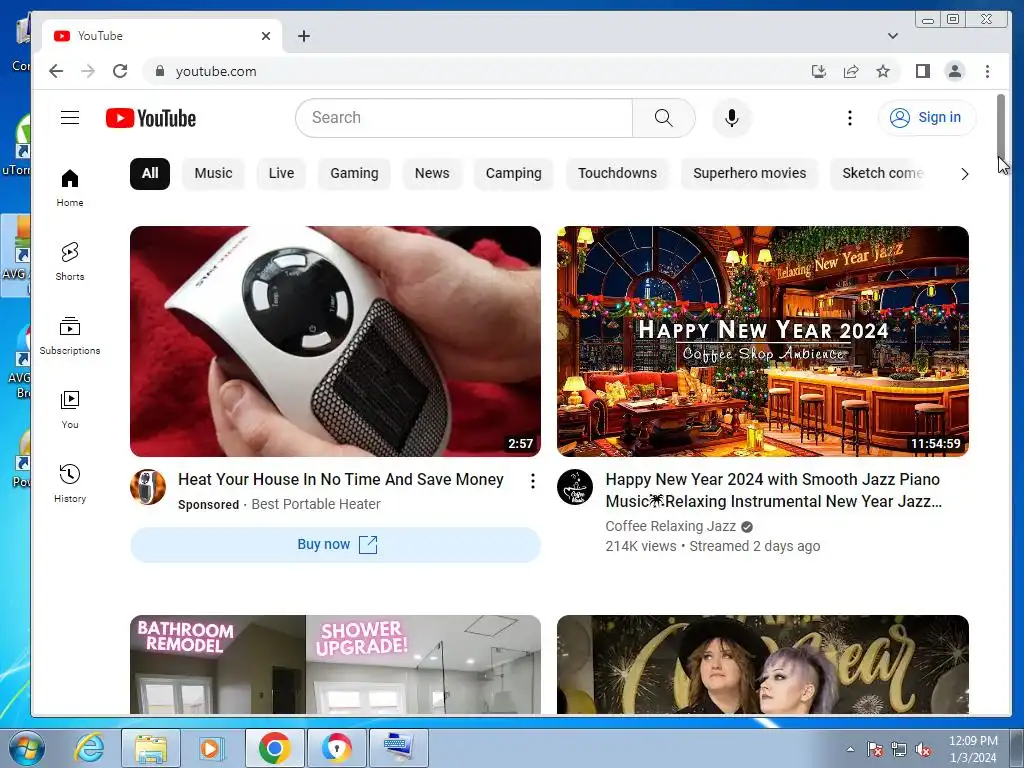The image size is (1024, 768).
Task: Open the tab search dropdown chevron
Action: click(893, 36)
